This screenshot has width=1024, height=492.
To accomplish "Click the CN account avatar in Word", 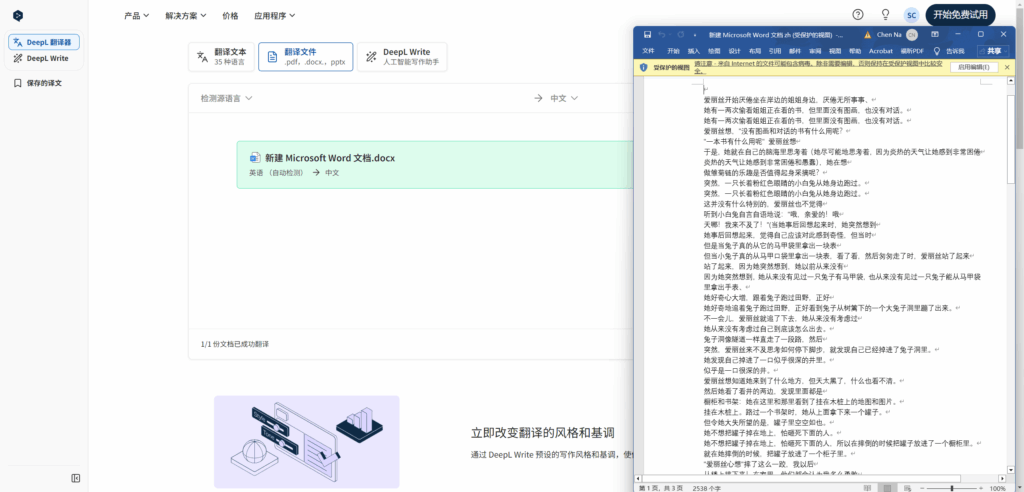I will 912,35.
